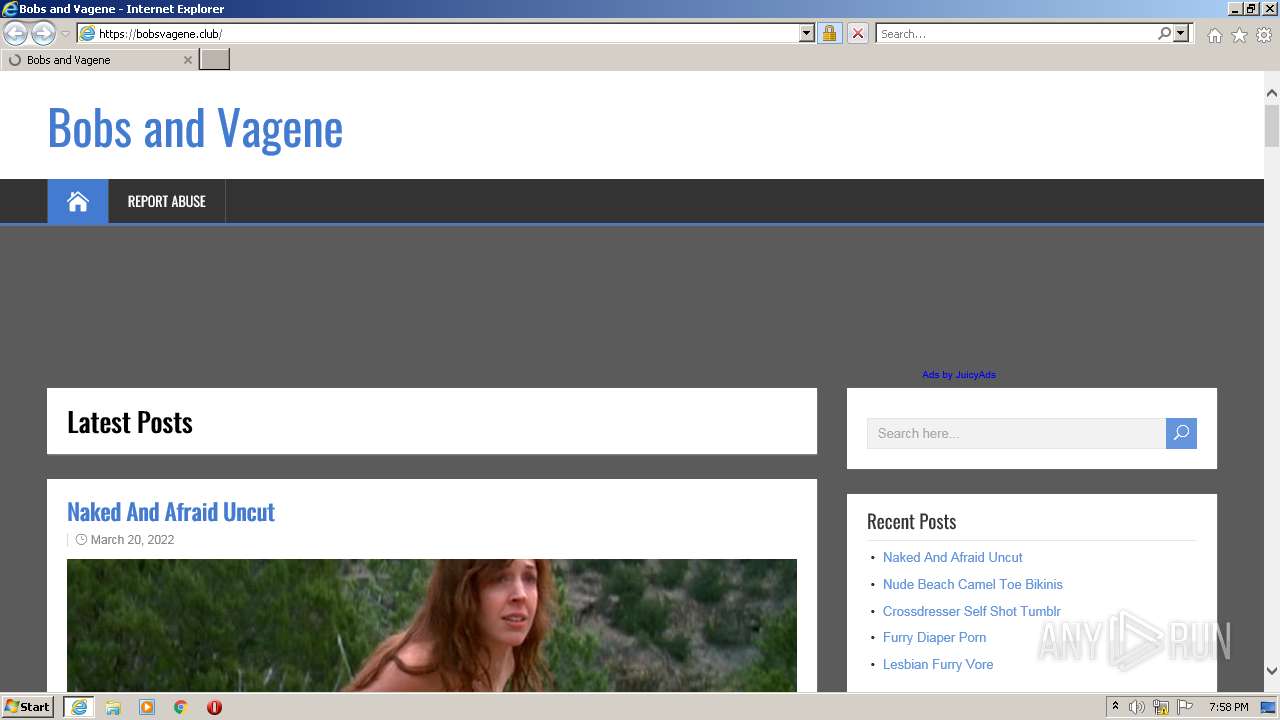Screen dimensions: 1280x720
Task: Go back using the browser Back arrow
Action: (x=15, y=34)
